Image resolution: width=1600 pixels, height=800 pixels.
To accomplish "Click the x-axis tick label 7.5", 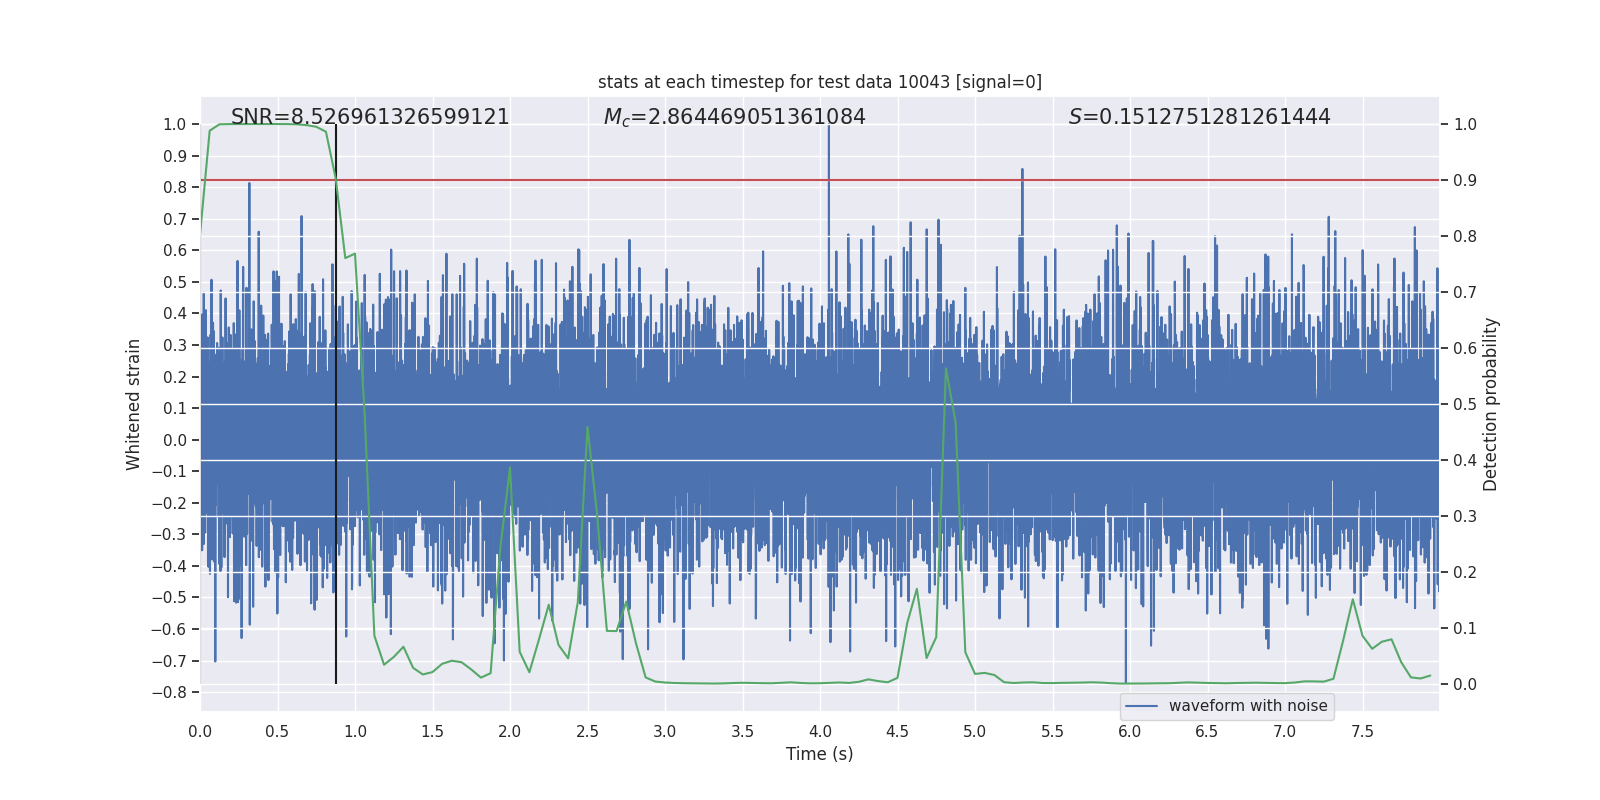I will pos(1362,732).
